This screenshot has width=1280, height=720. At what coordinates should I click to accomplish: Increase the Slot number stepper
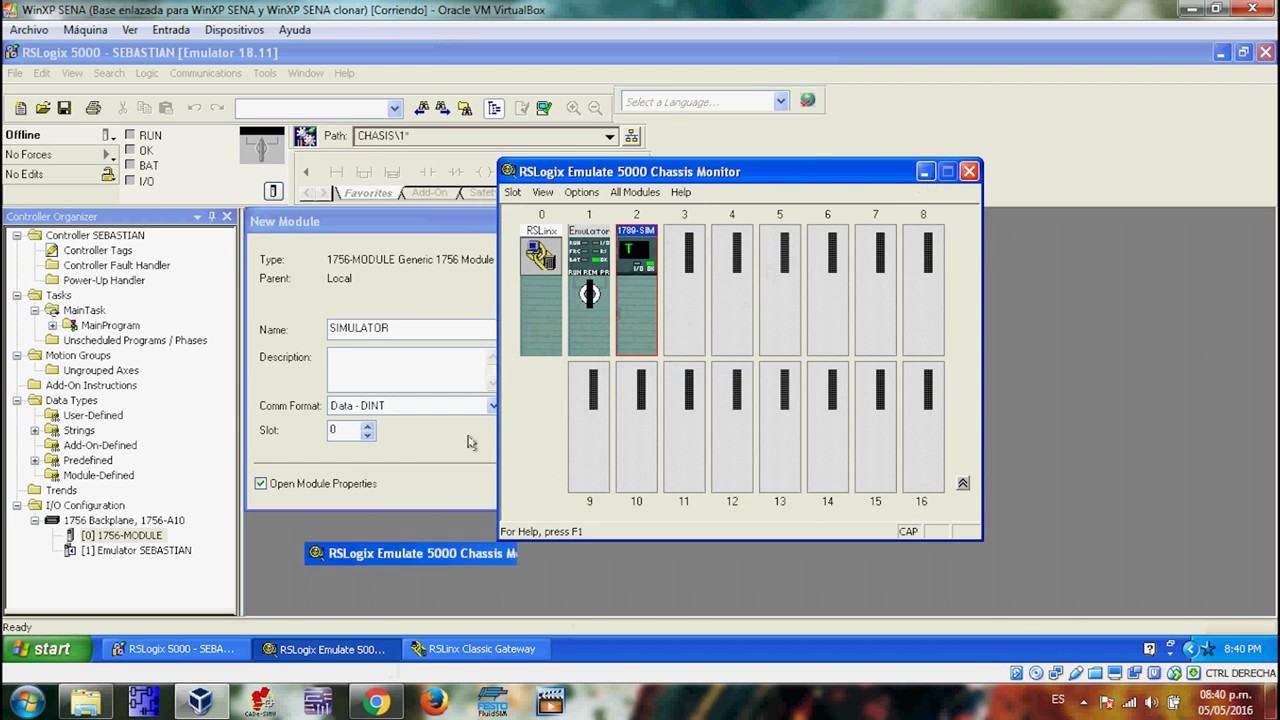(367, 426)
